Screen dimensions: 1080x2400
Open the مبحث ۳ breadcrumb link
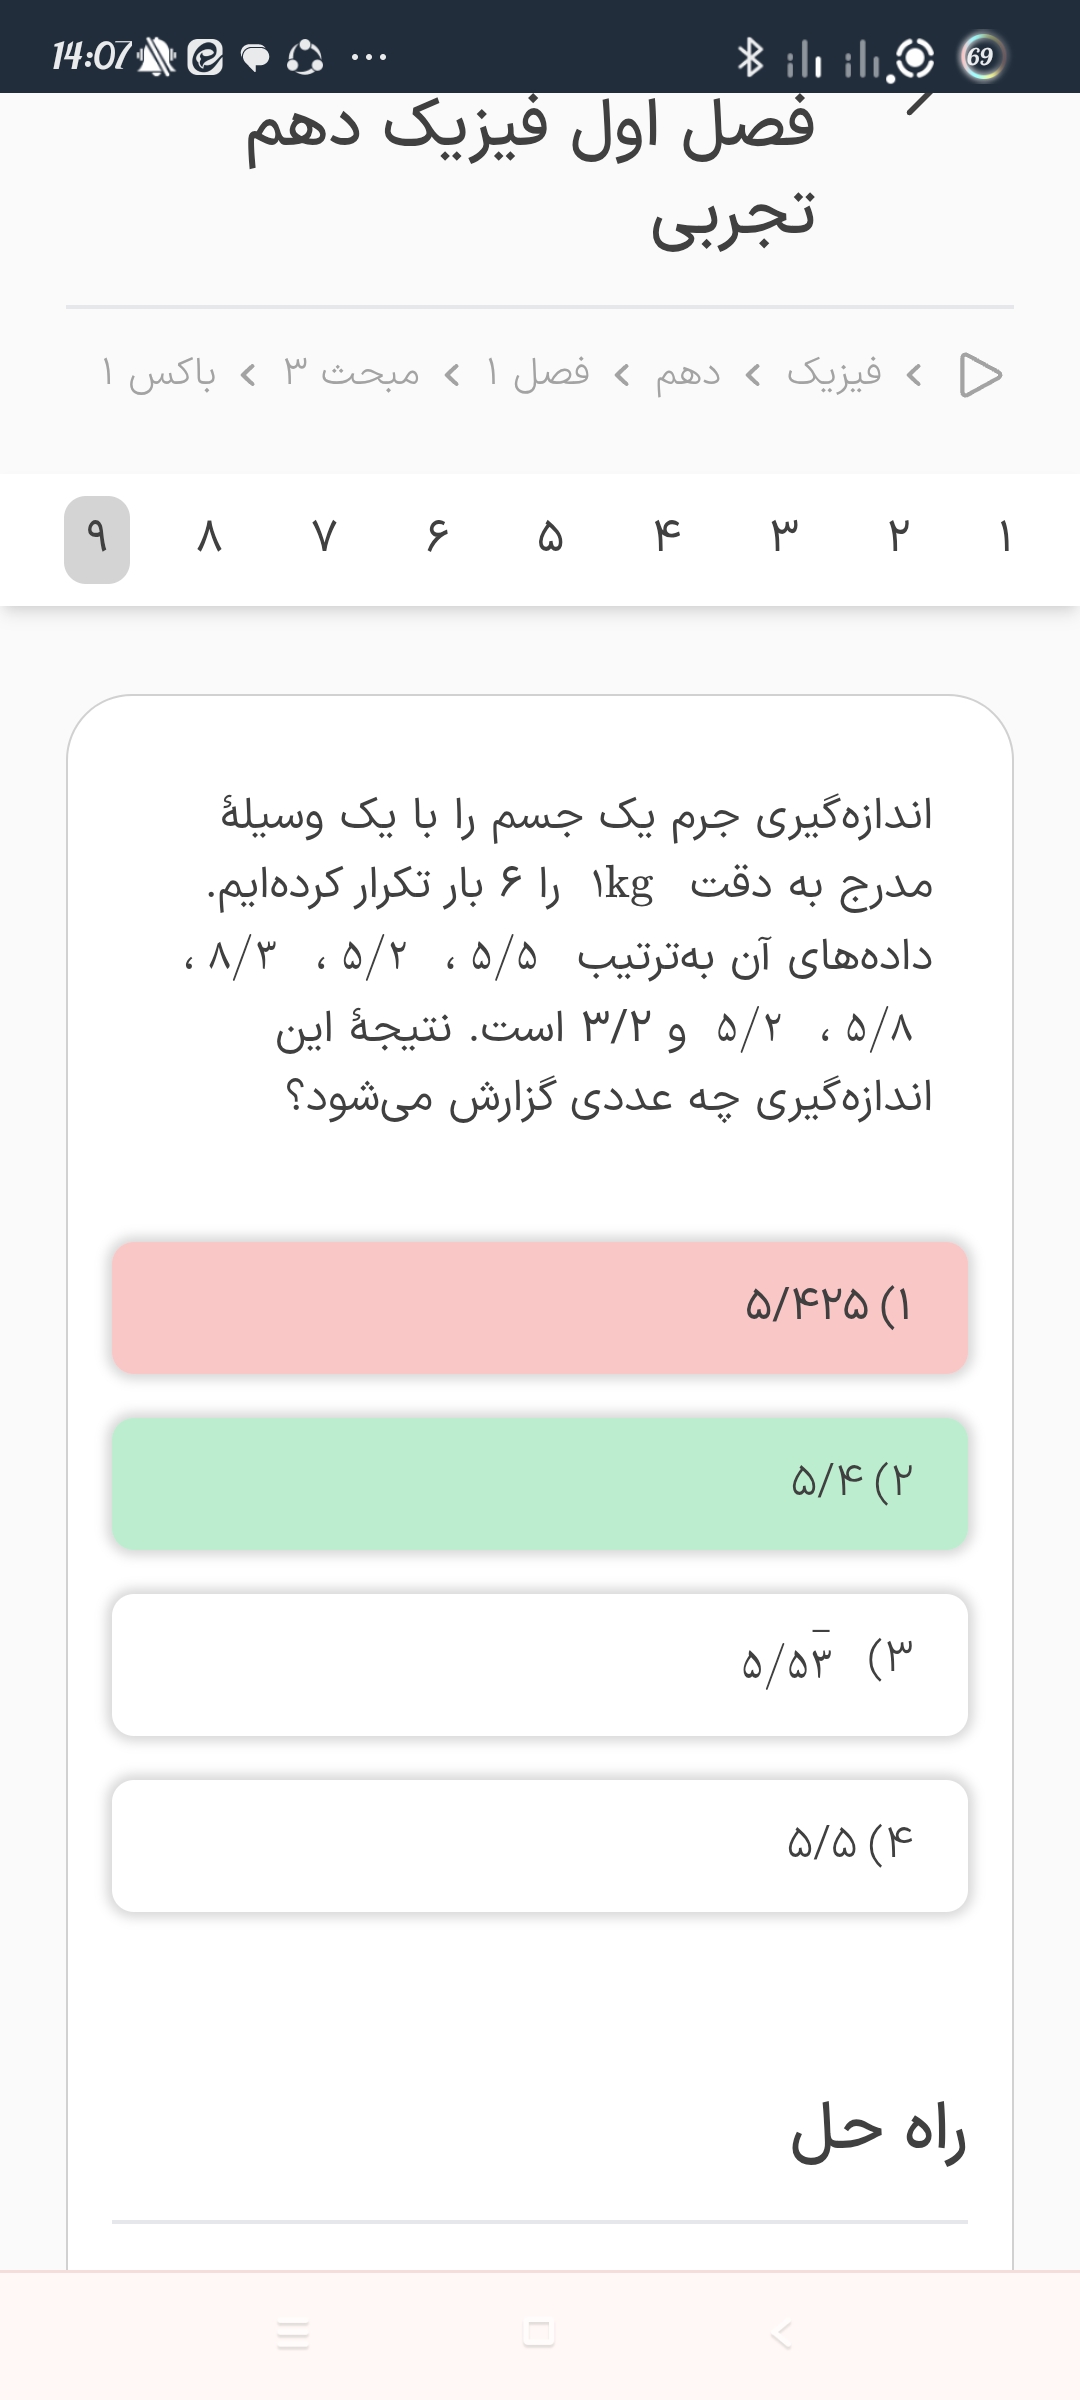[x=351, y=374]
